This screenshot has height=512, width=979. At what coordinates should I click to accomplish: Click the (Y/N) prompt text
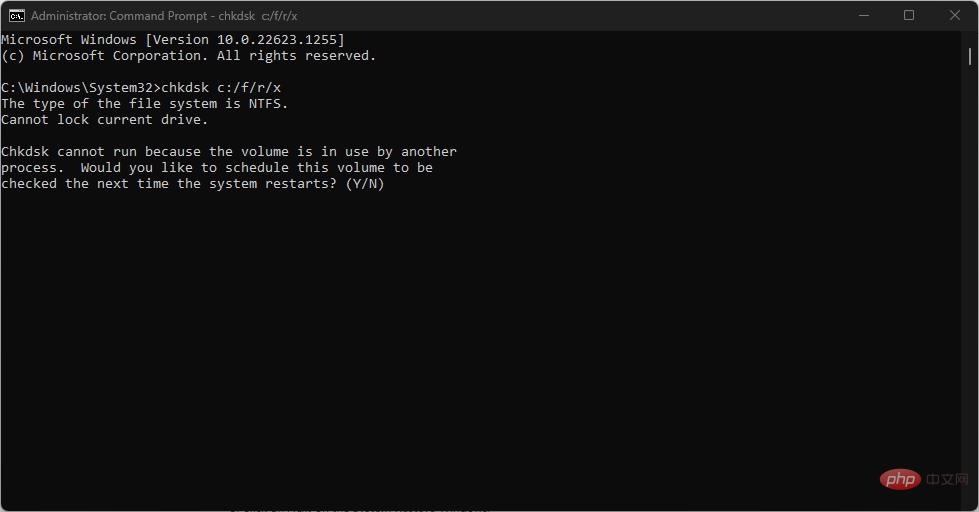click(x=365, y=184)
